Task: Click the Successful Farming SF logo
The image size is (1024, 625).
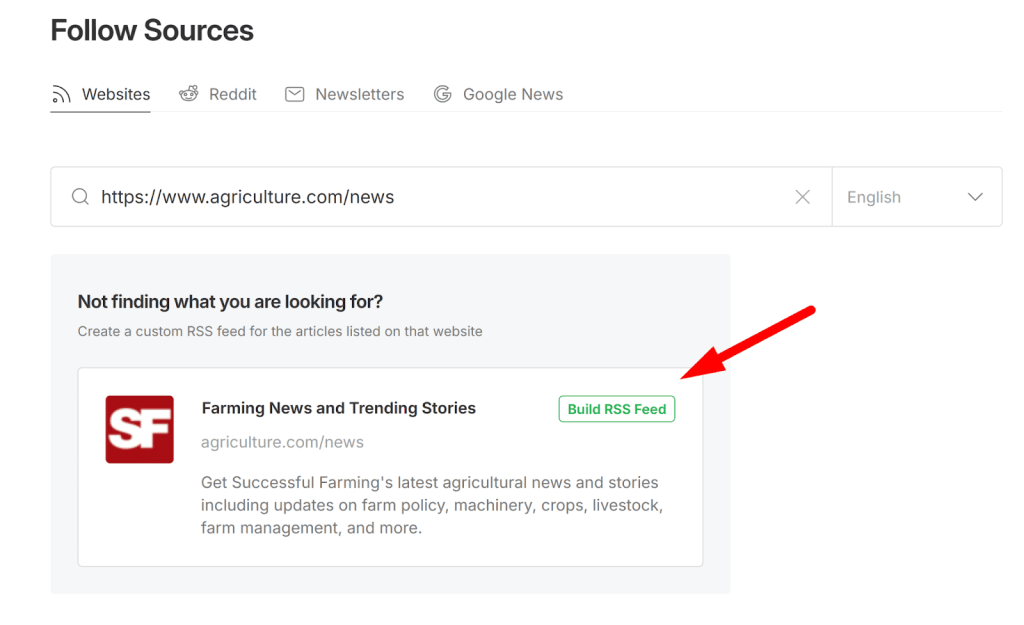Action: (139, 429)
